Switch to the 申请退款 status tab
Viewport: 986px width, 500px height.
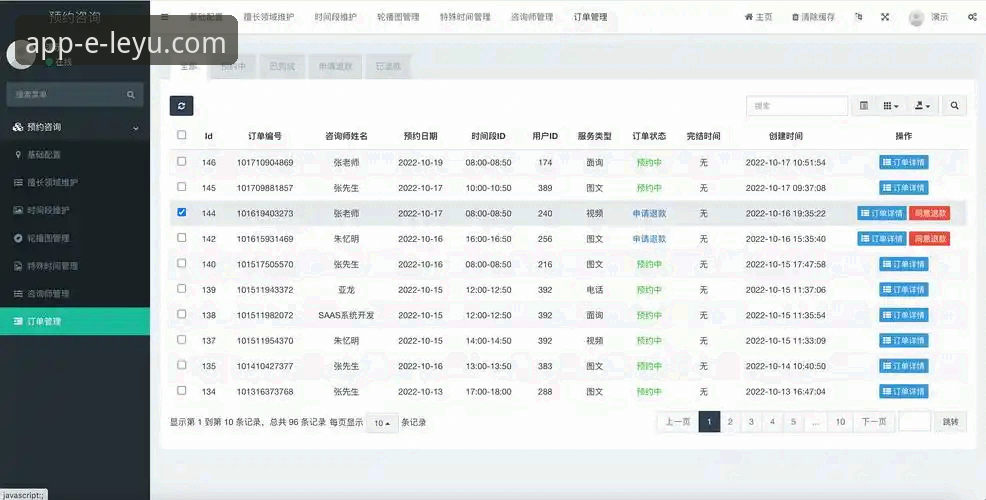pos(335,66)
